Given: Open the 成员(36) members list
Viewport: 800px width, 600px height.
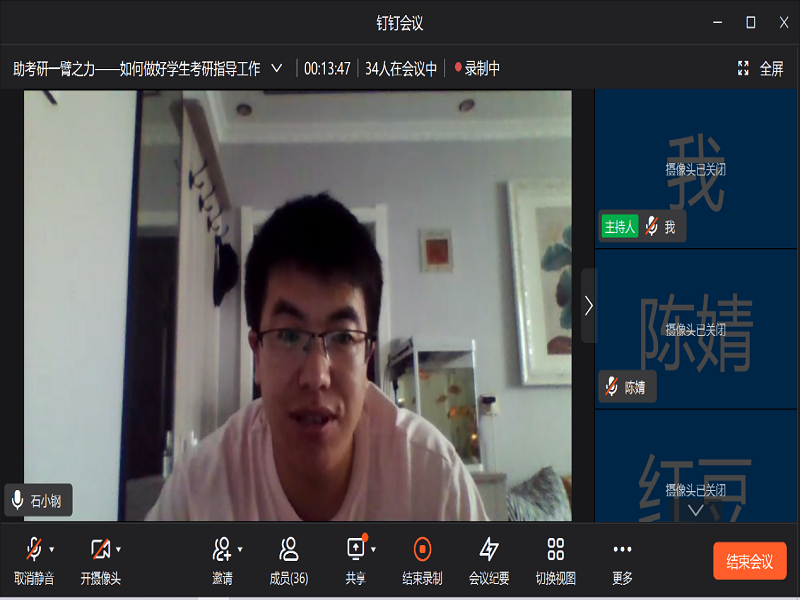Looking at the screenshot, I should coord(289,549).
